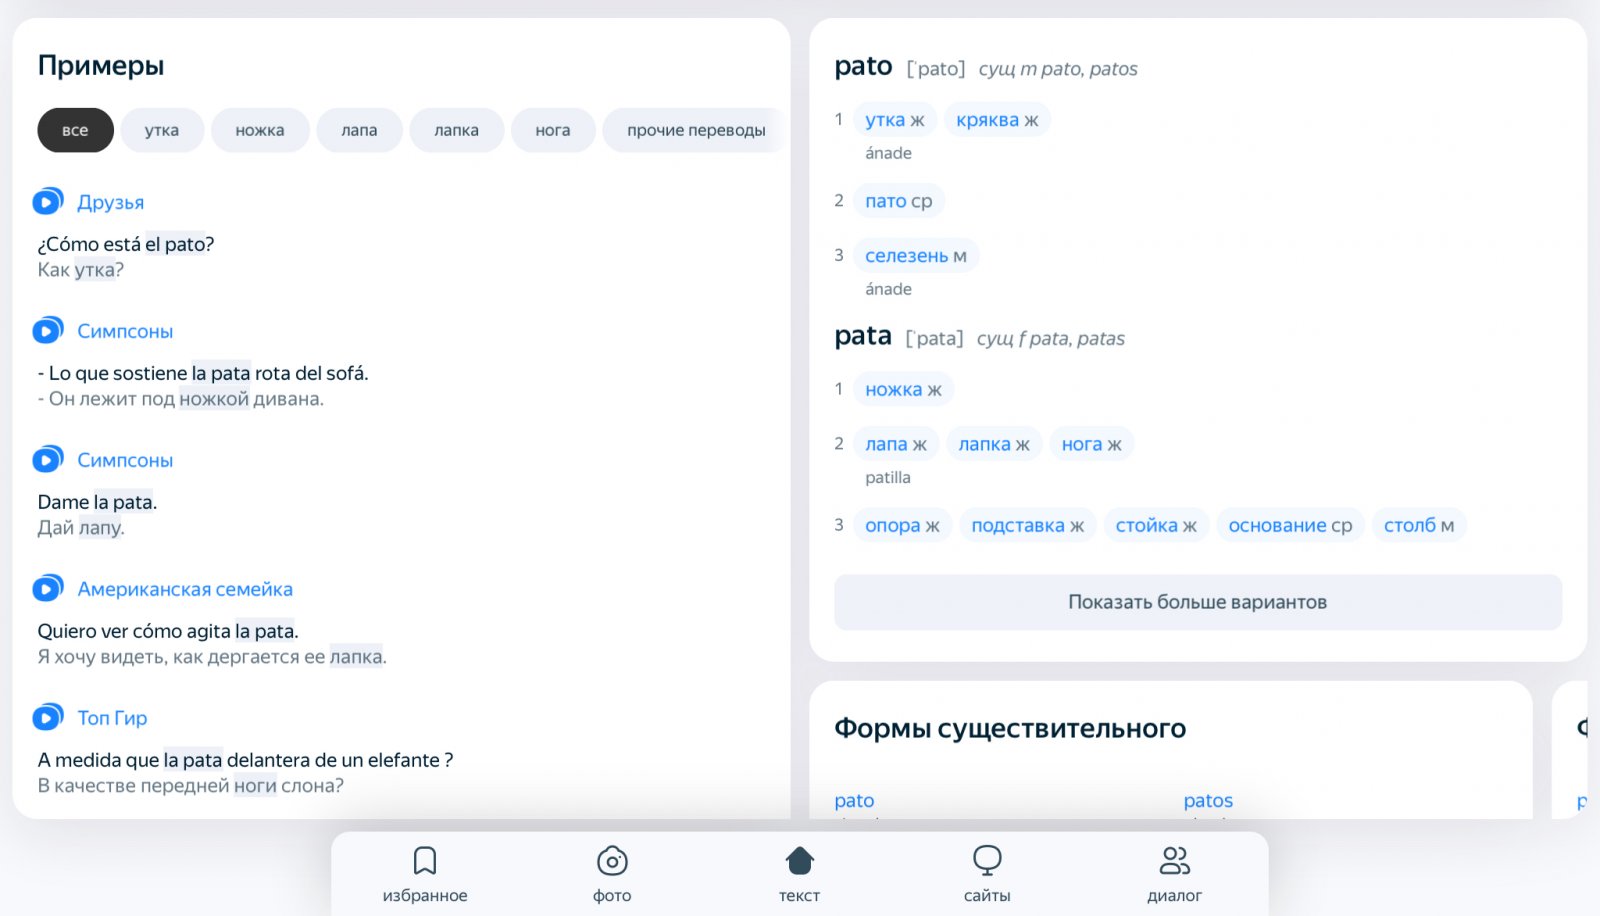Expand with Показать больше вариантов
Viewport: 1600px width, 916px height.
pos(1197,602)
